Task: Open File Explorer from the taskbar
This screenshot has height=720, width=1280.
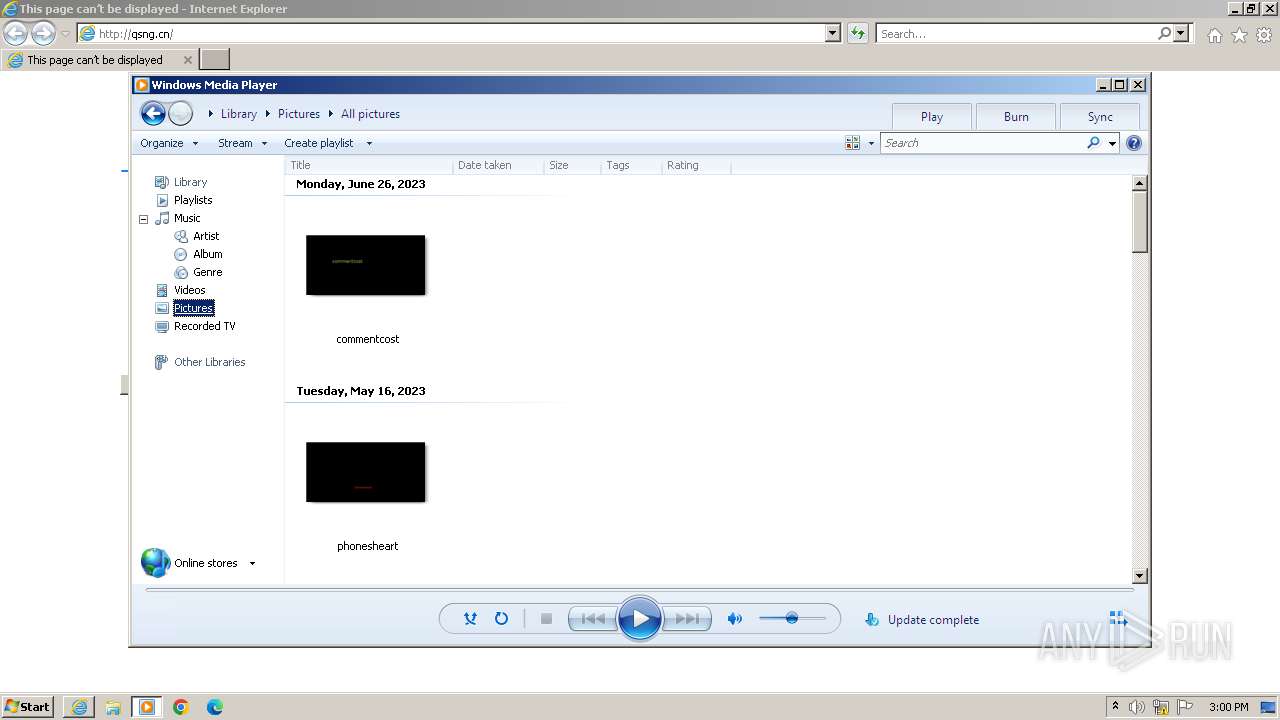Action: [x=113, y=707]
